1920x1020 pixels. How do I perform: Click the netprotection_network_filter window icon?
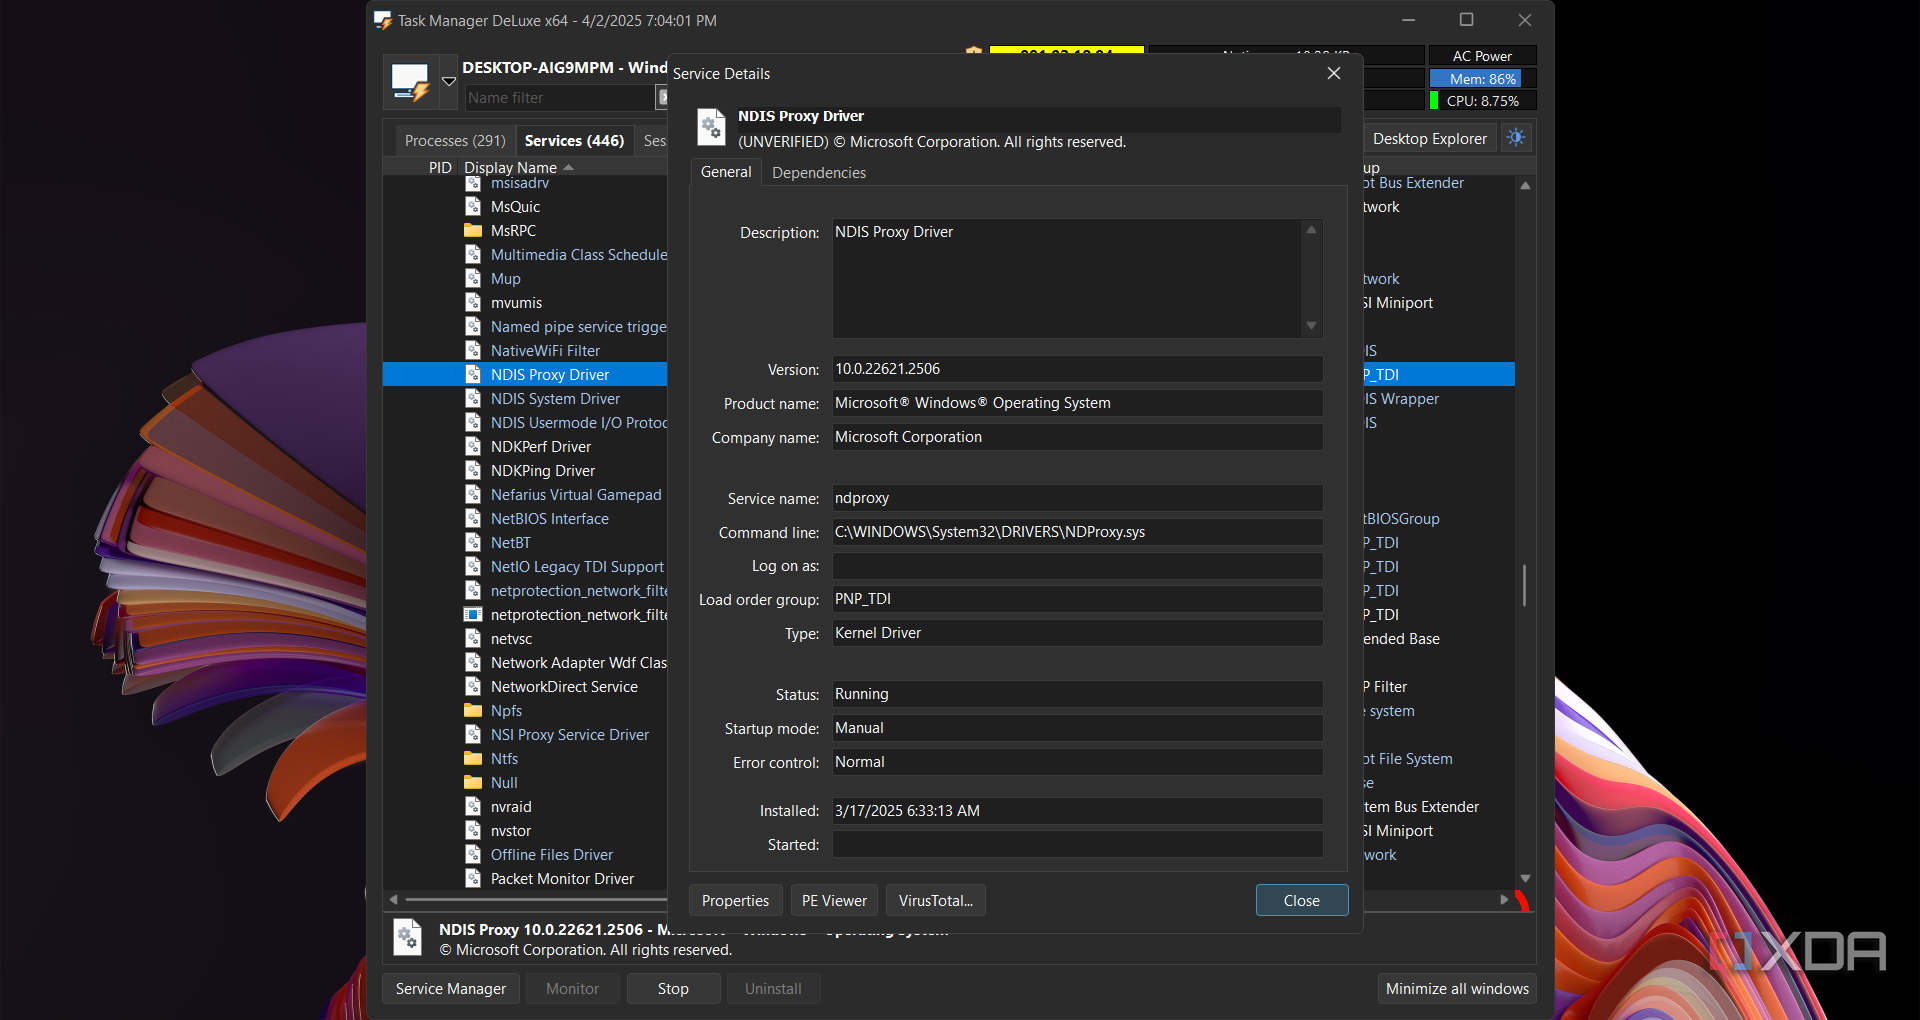473,615
